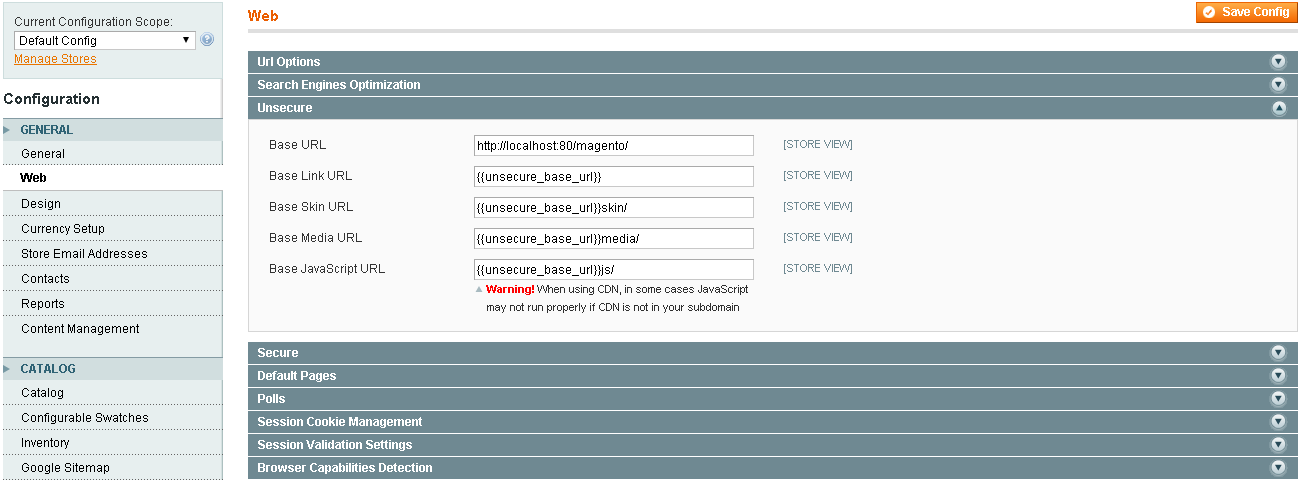Collapse the CATALOG sidebar group
Viewport: 1300px width, 480px height.
coord(48,369)
